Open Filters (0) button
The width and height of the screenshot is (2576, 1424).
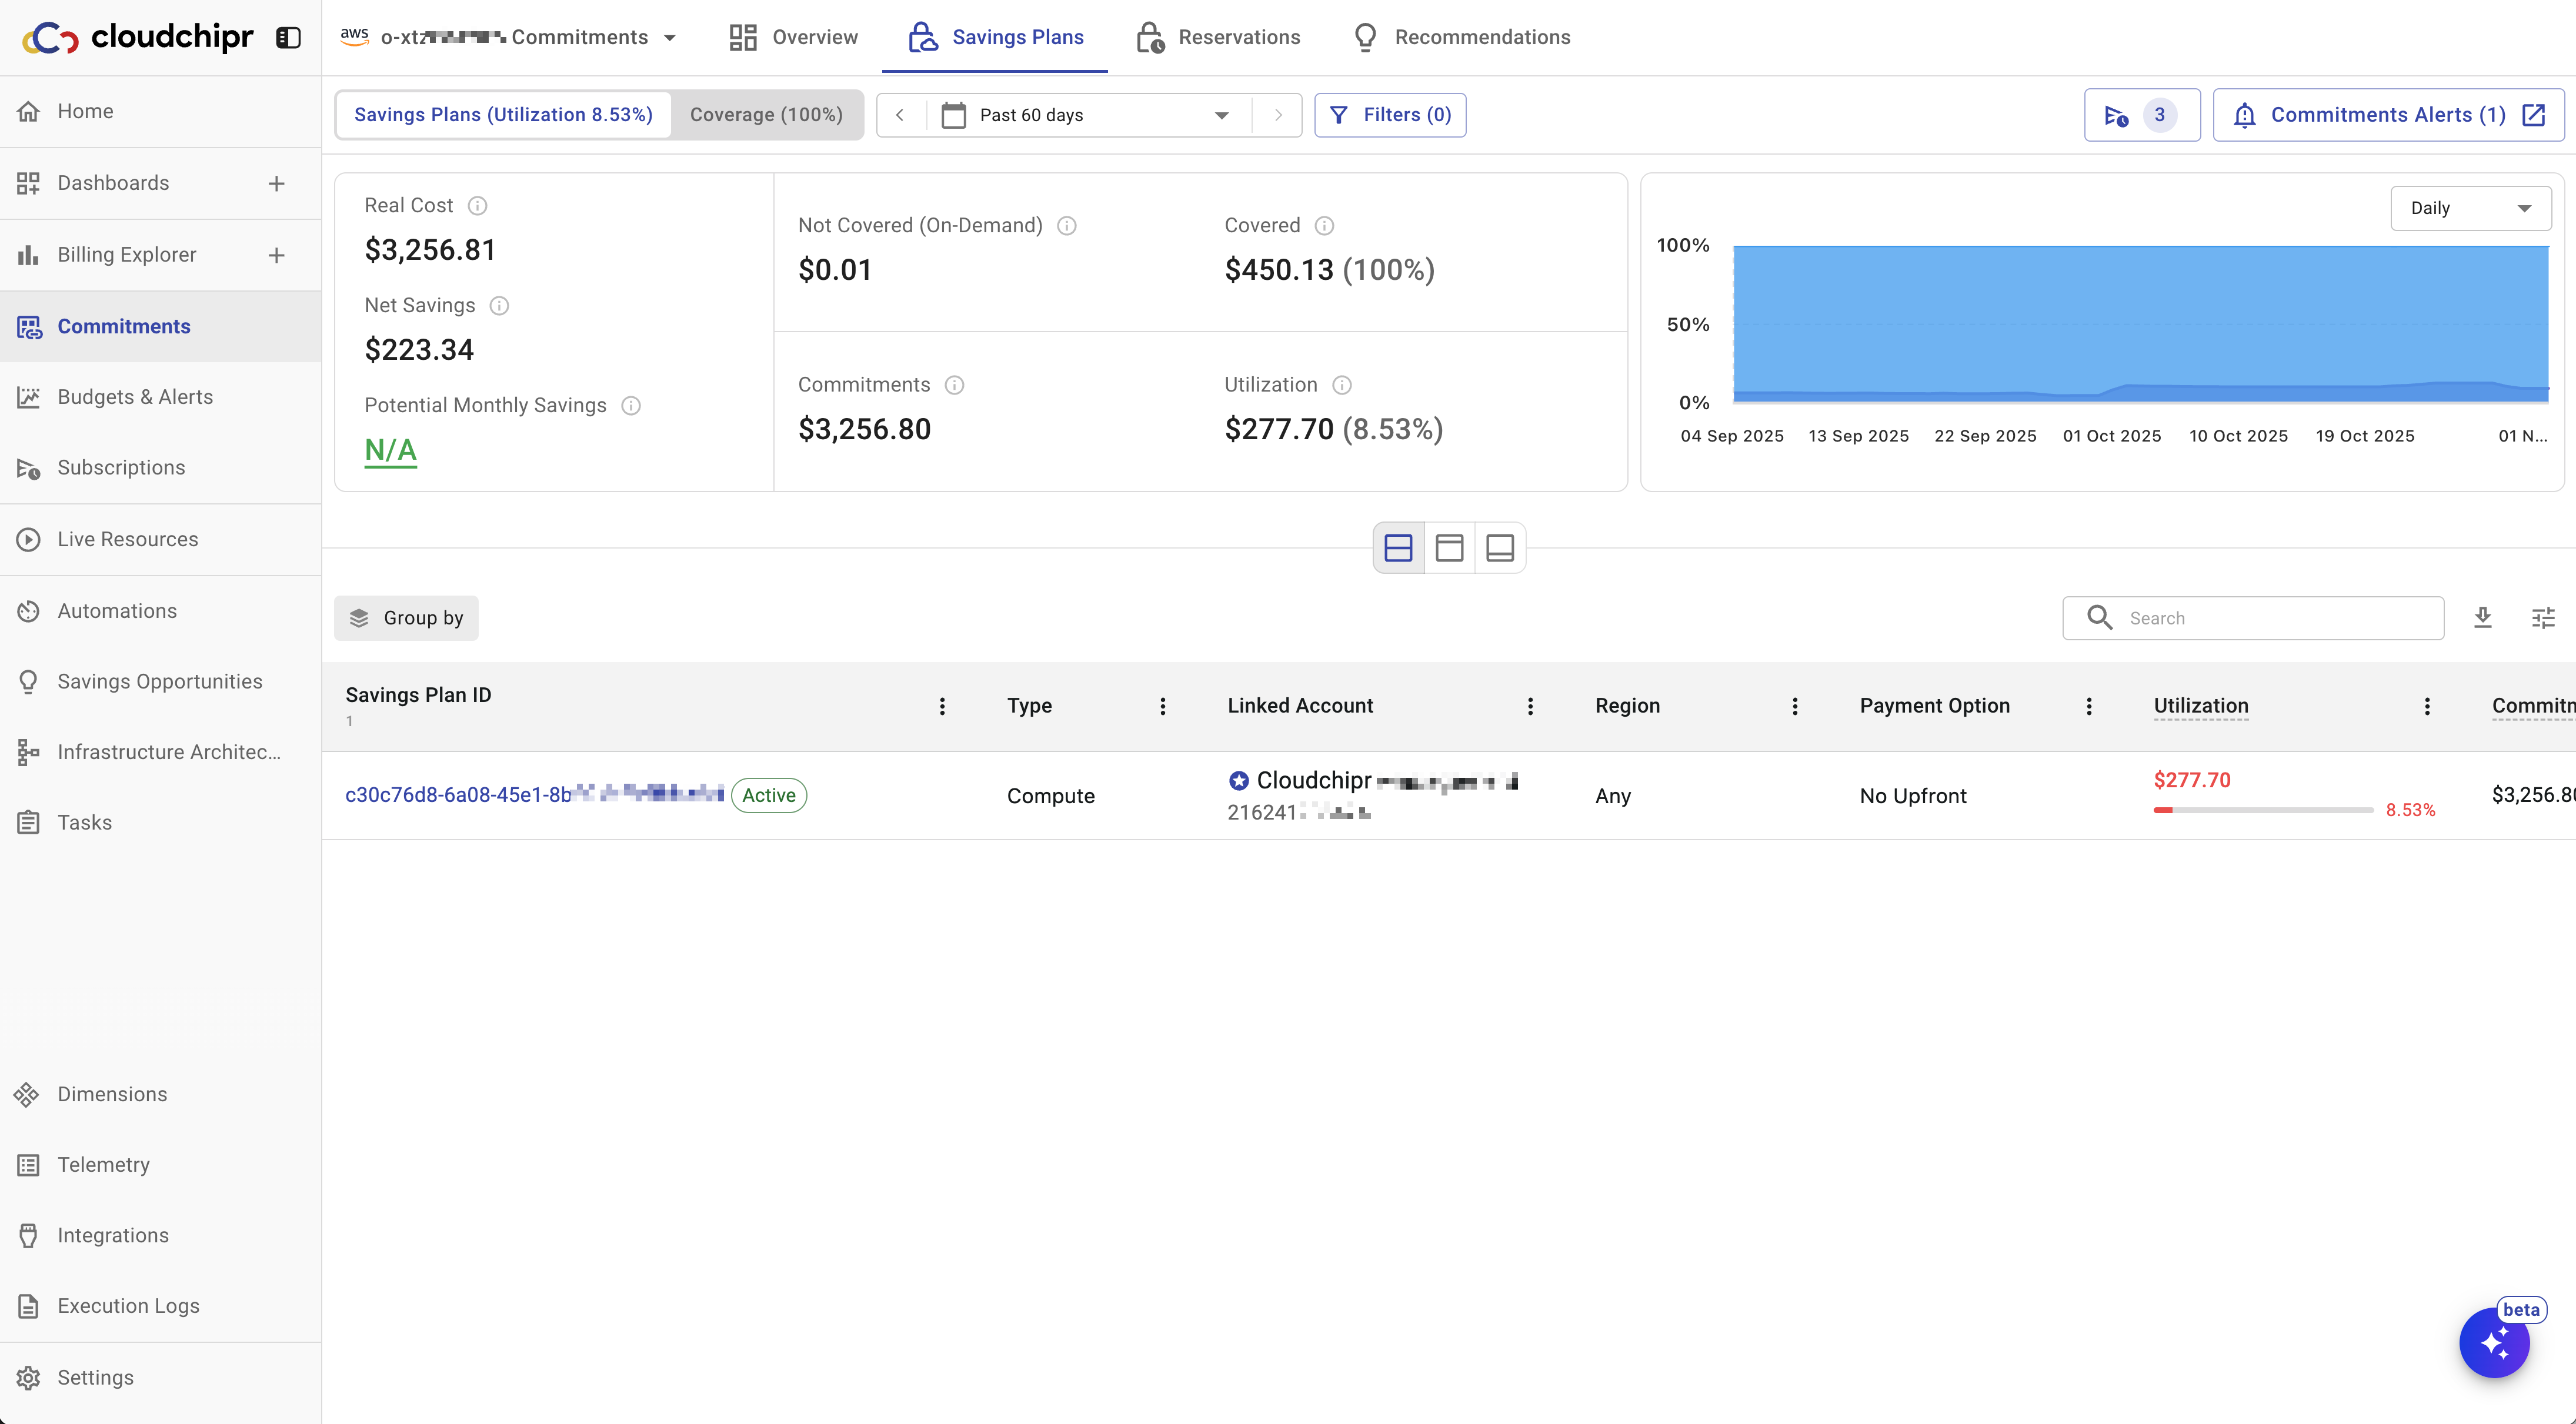1390,115
